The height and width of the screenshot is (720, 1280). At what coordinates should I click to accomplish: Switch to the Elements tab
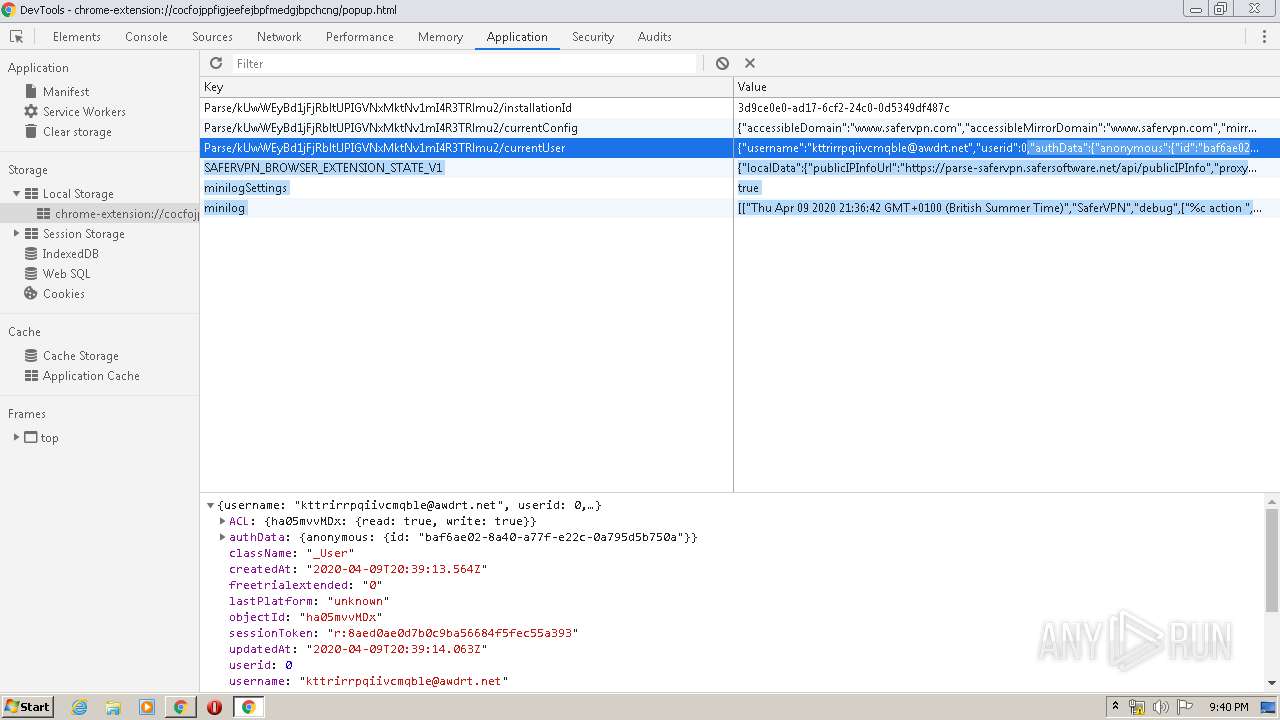pos(77,36)
